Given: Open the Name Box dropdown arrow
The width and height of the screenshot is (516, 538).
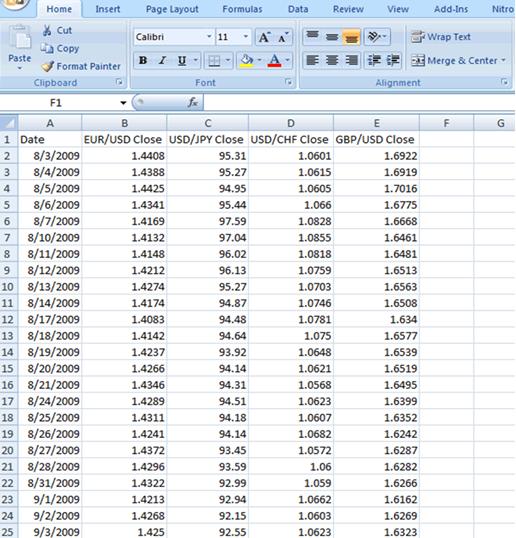Looking at the screenshot, I should [x=123, y=103].
